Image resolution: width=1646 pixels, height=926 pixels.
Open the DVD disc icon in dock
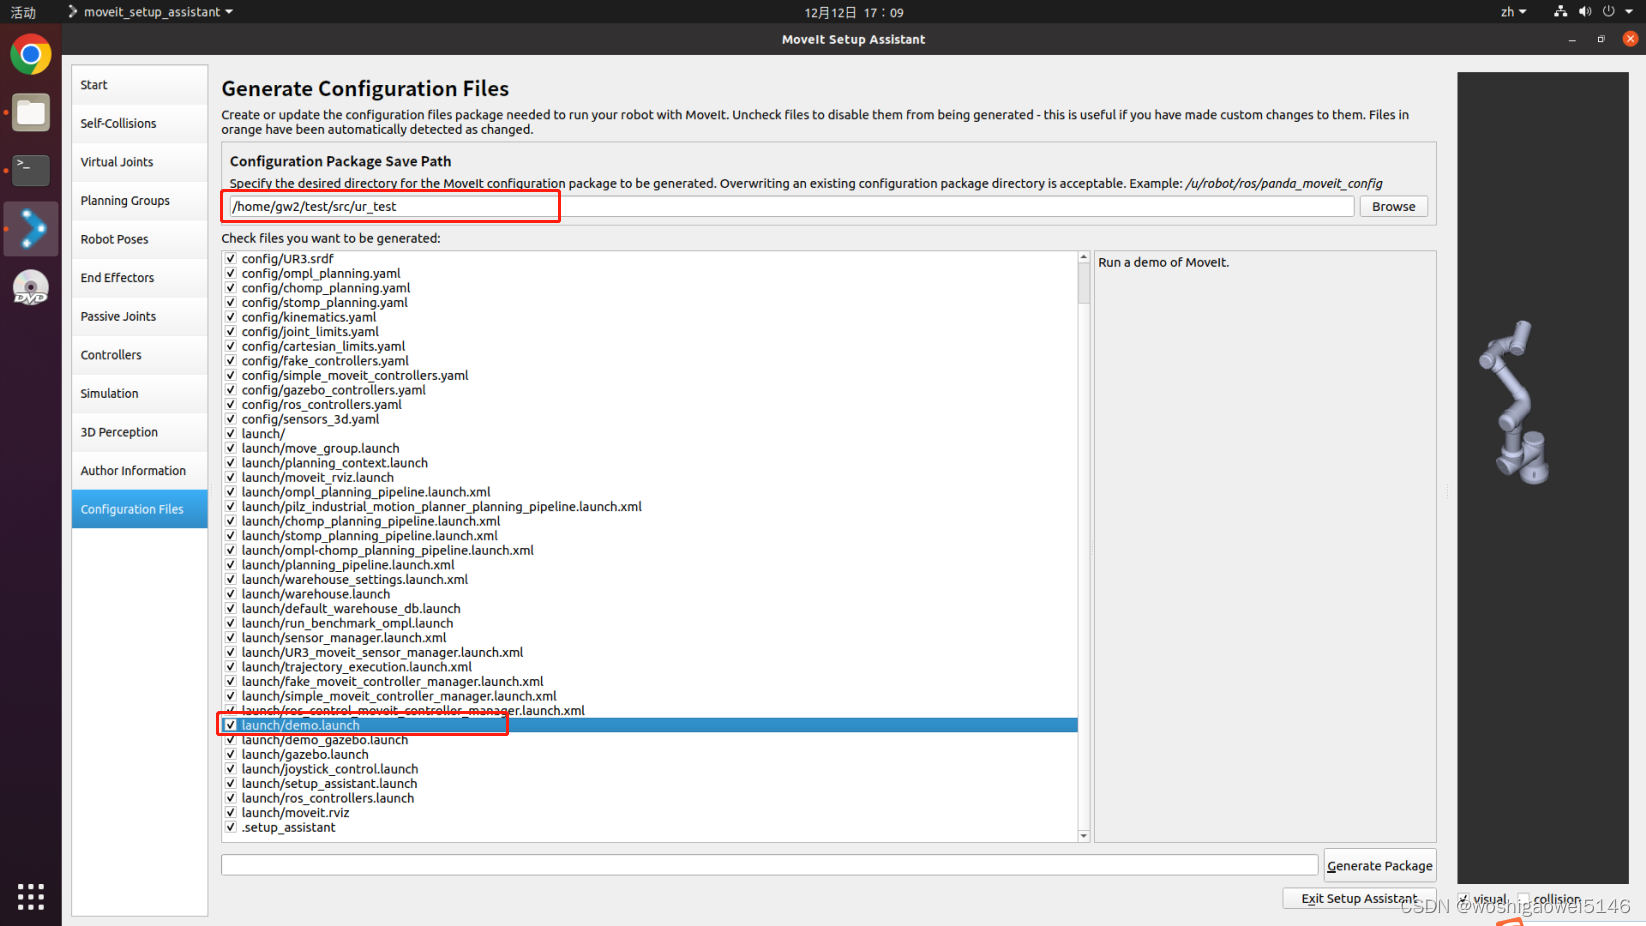pyautogui.click(x=31, y=288)
